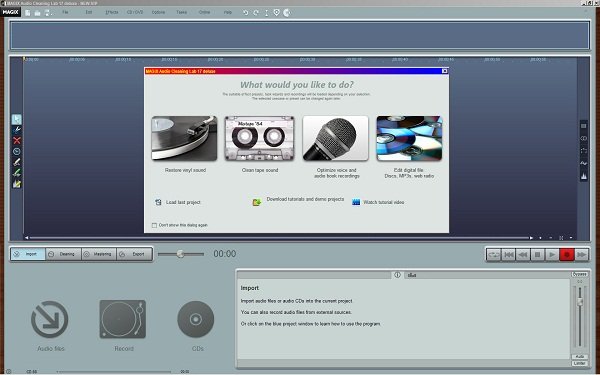Open the Effects menu
This screenshot has height=375, width=600.
pyautogui.click(x=112, y=12)
